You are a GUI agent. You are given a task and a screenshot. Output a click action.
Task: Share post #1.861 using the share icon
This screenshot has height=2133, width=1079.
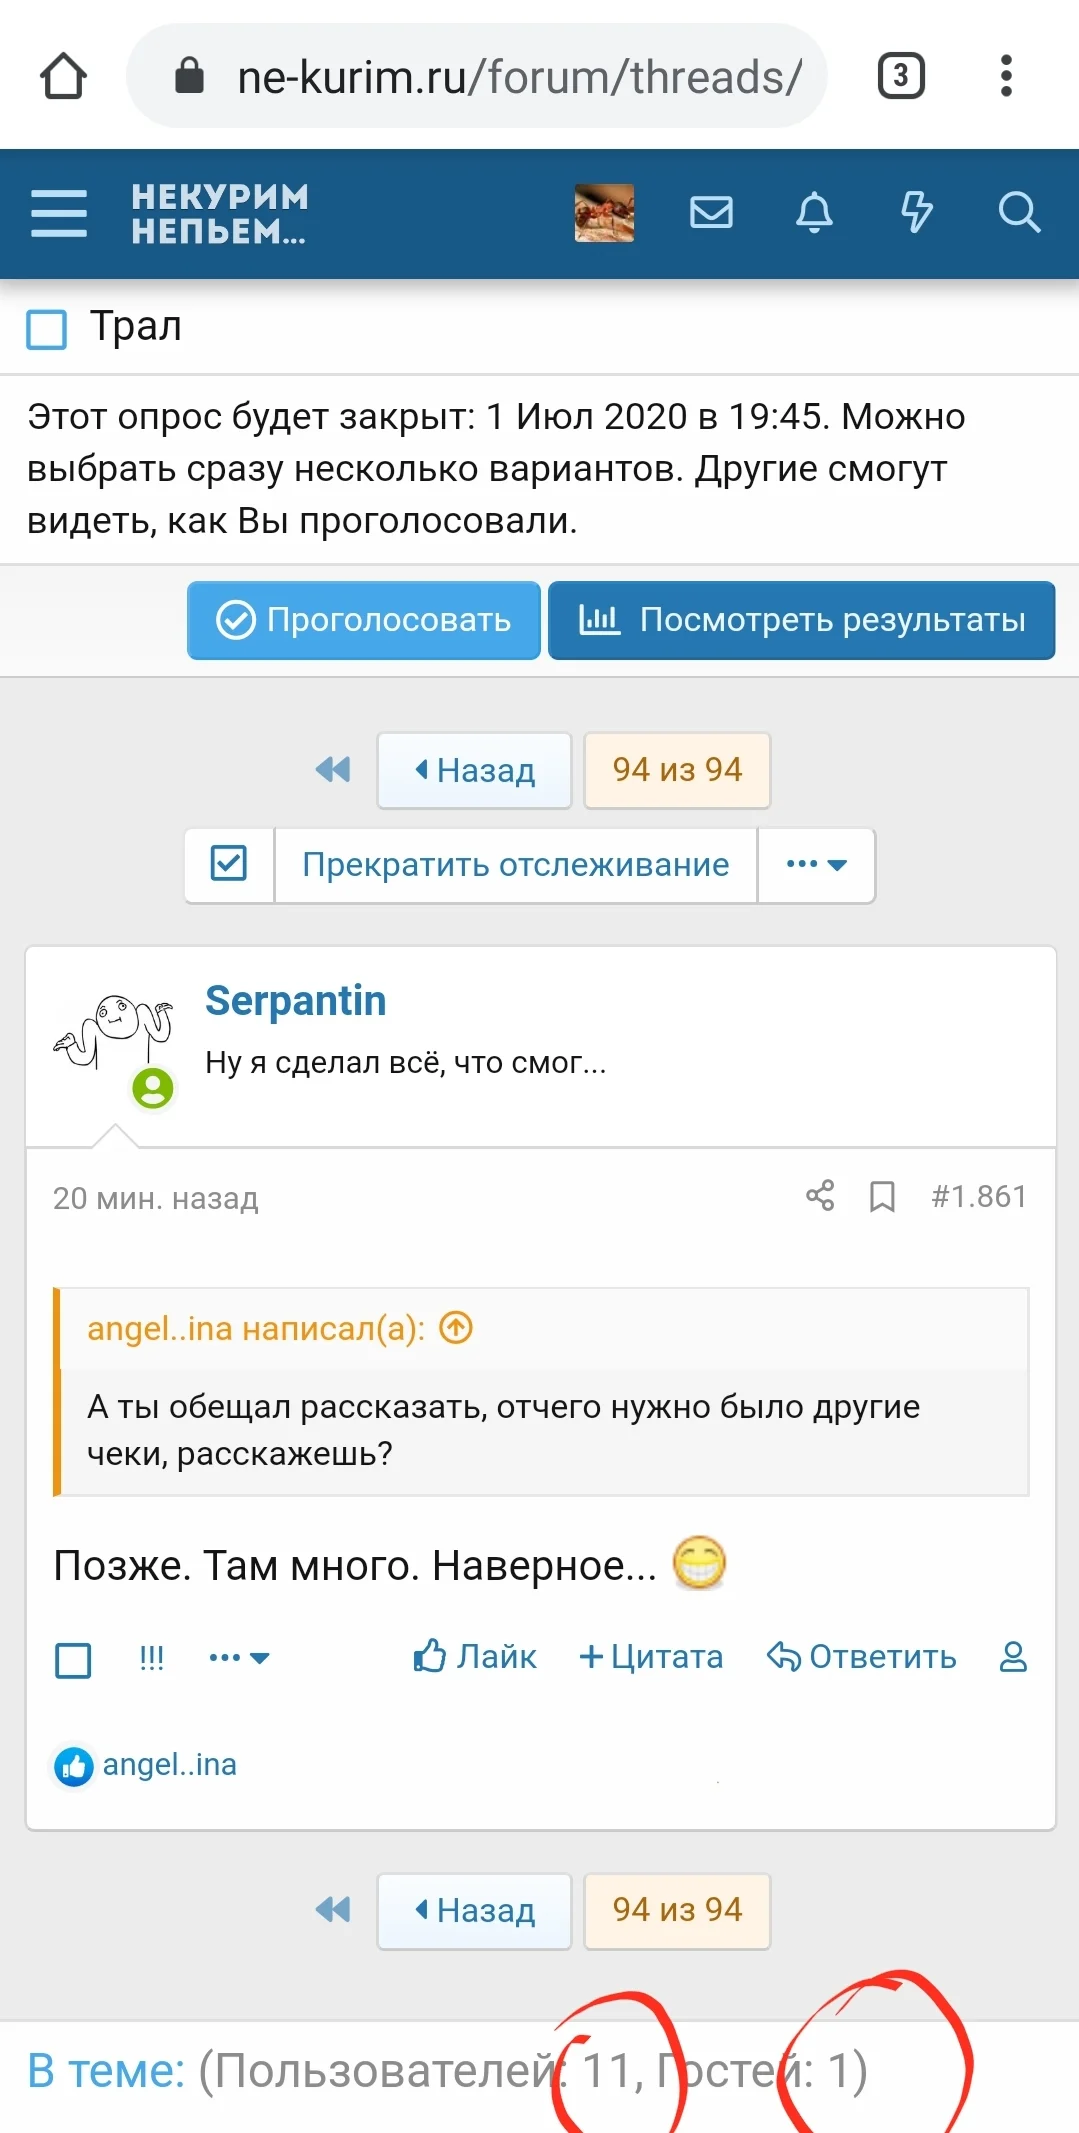(x=818, y=1196)
